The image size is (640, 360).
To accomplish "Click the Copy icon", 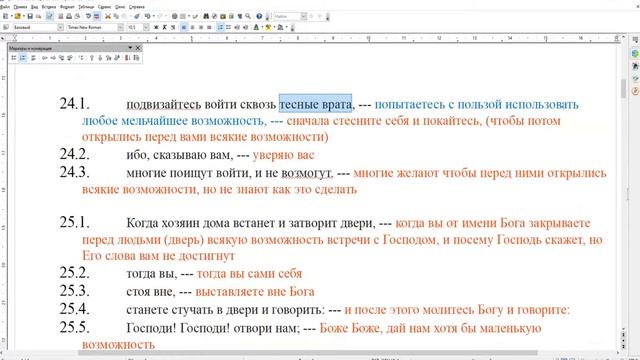I will pos(116,16).
